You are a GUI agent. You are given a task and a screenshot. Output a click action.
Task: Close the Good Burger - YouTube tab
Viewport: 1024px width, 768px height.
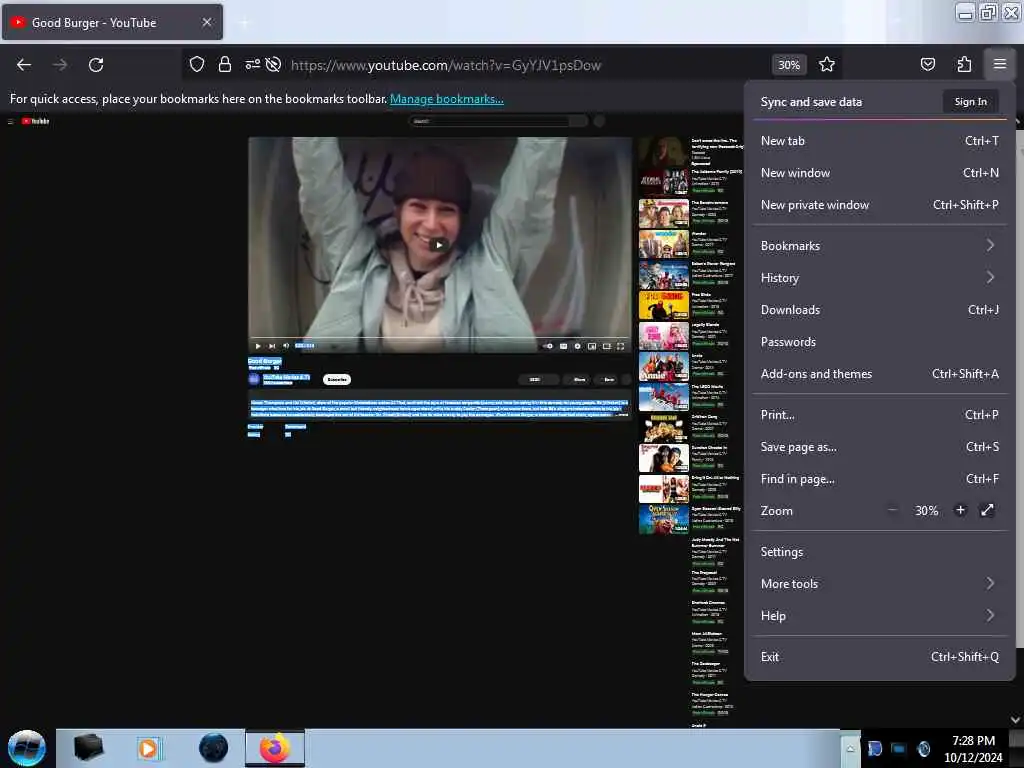pos(207,22)
